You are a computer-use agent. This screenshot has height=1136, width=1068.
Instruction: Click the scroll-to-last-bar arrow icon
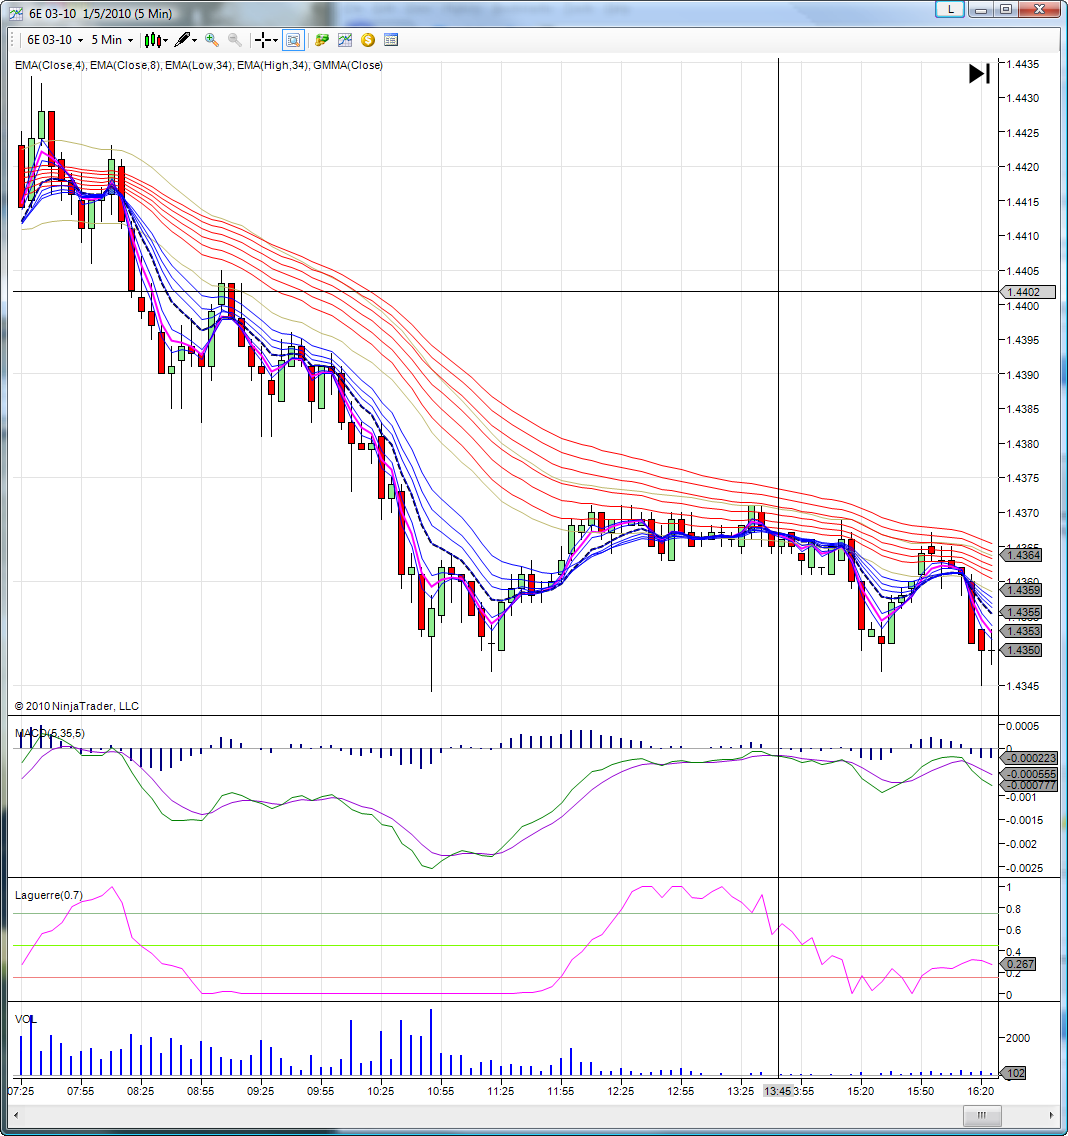click(979, 73)
